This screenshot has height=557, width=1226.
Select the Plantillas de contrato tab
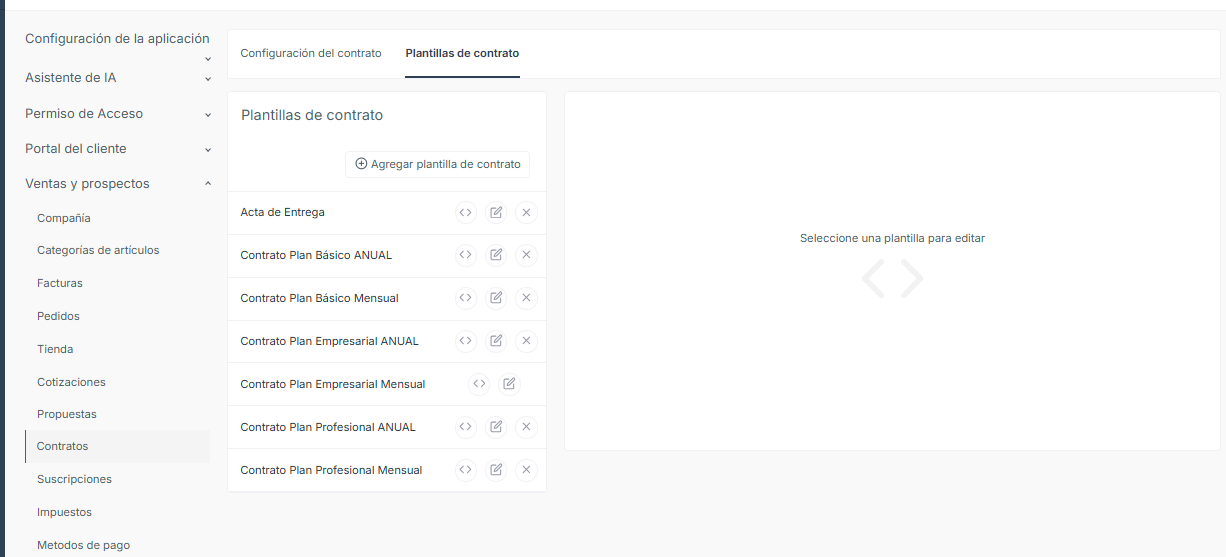tap(462, 53)
